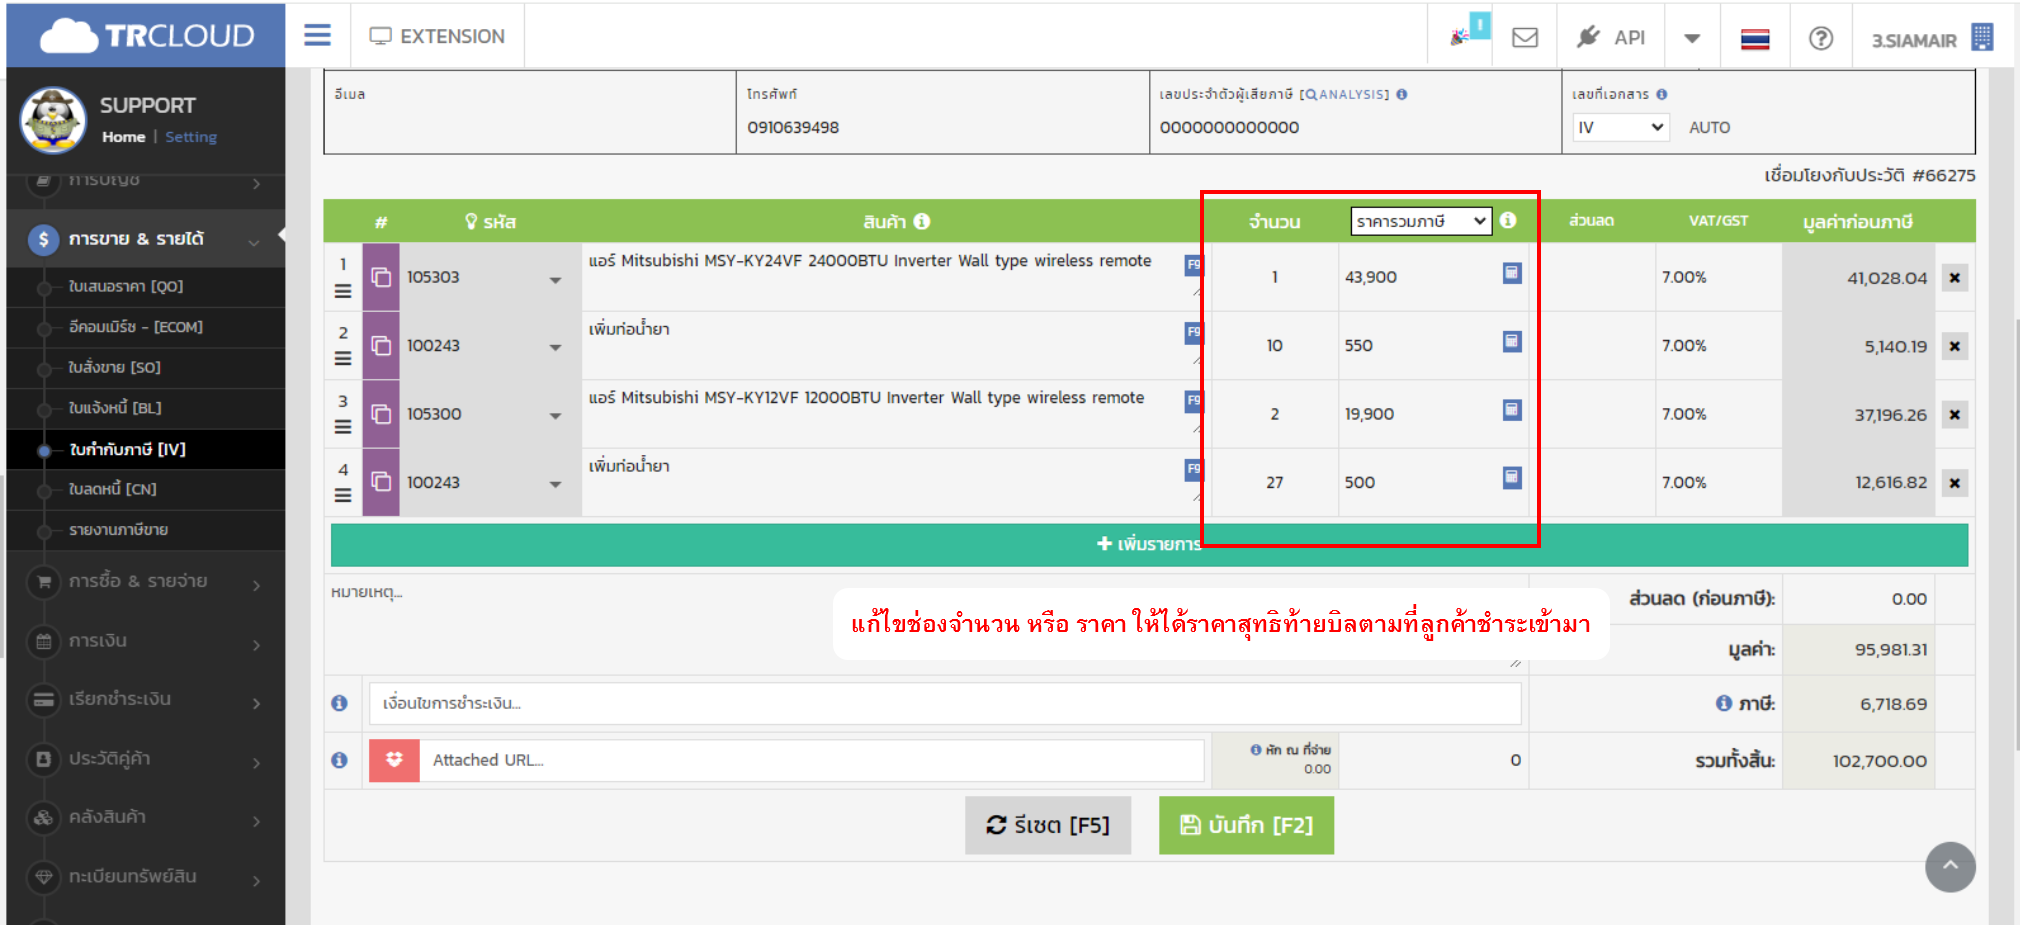The width and height of the screenshot is (2020, 925).
Task: Click the บันทึก [F2] save button
Action: click(1246, 826)
